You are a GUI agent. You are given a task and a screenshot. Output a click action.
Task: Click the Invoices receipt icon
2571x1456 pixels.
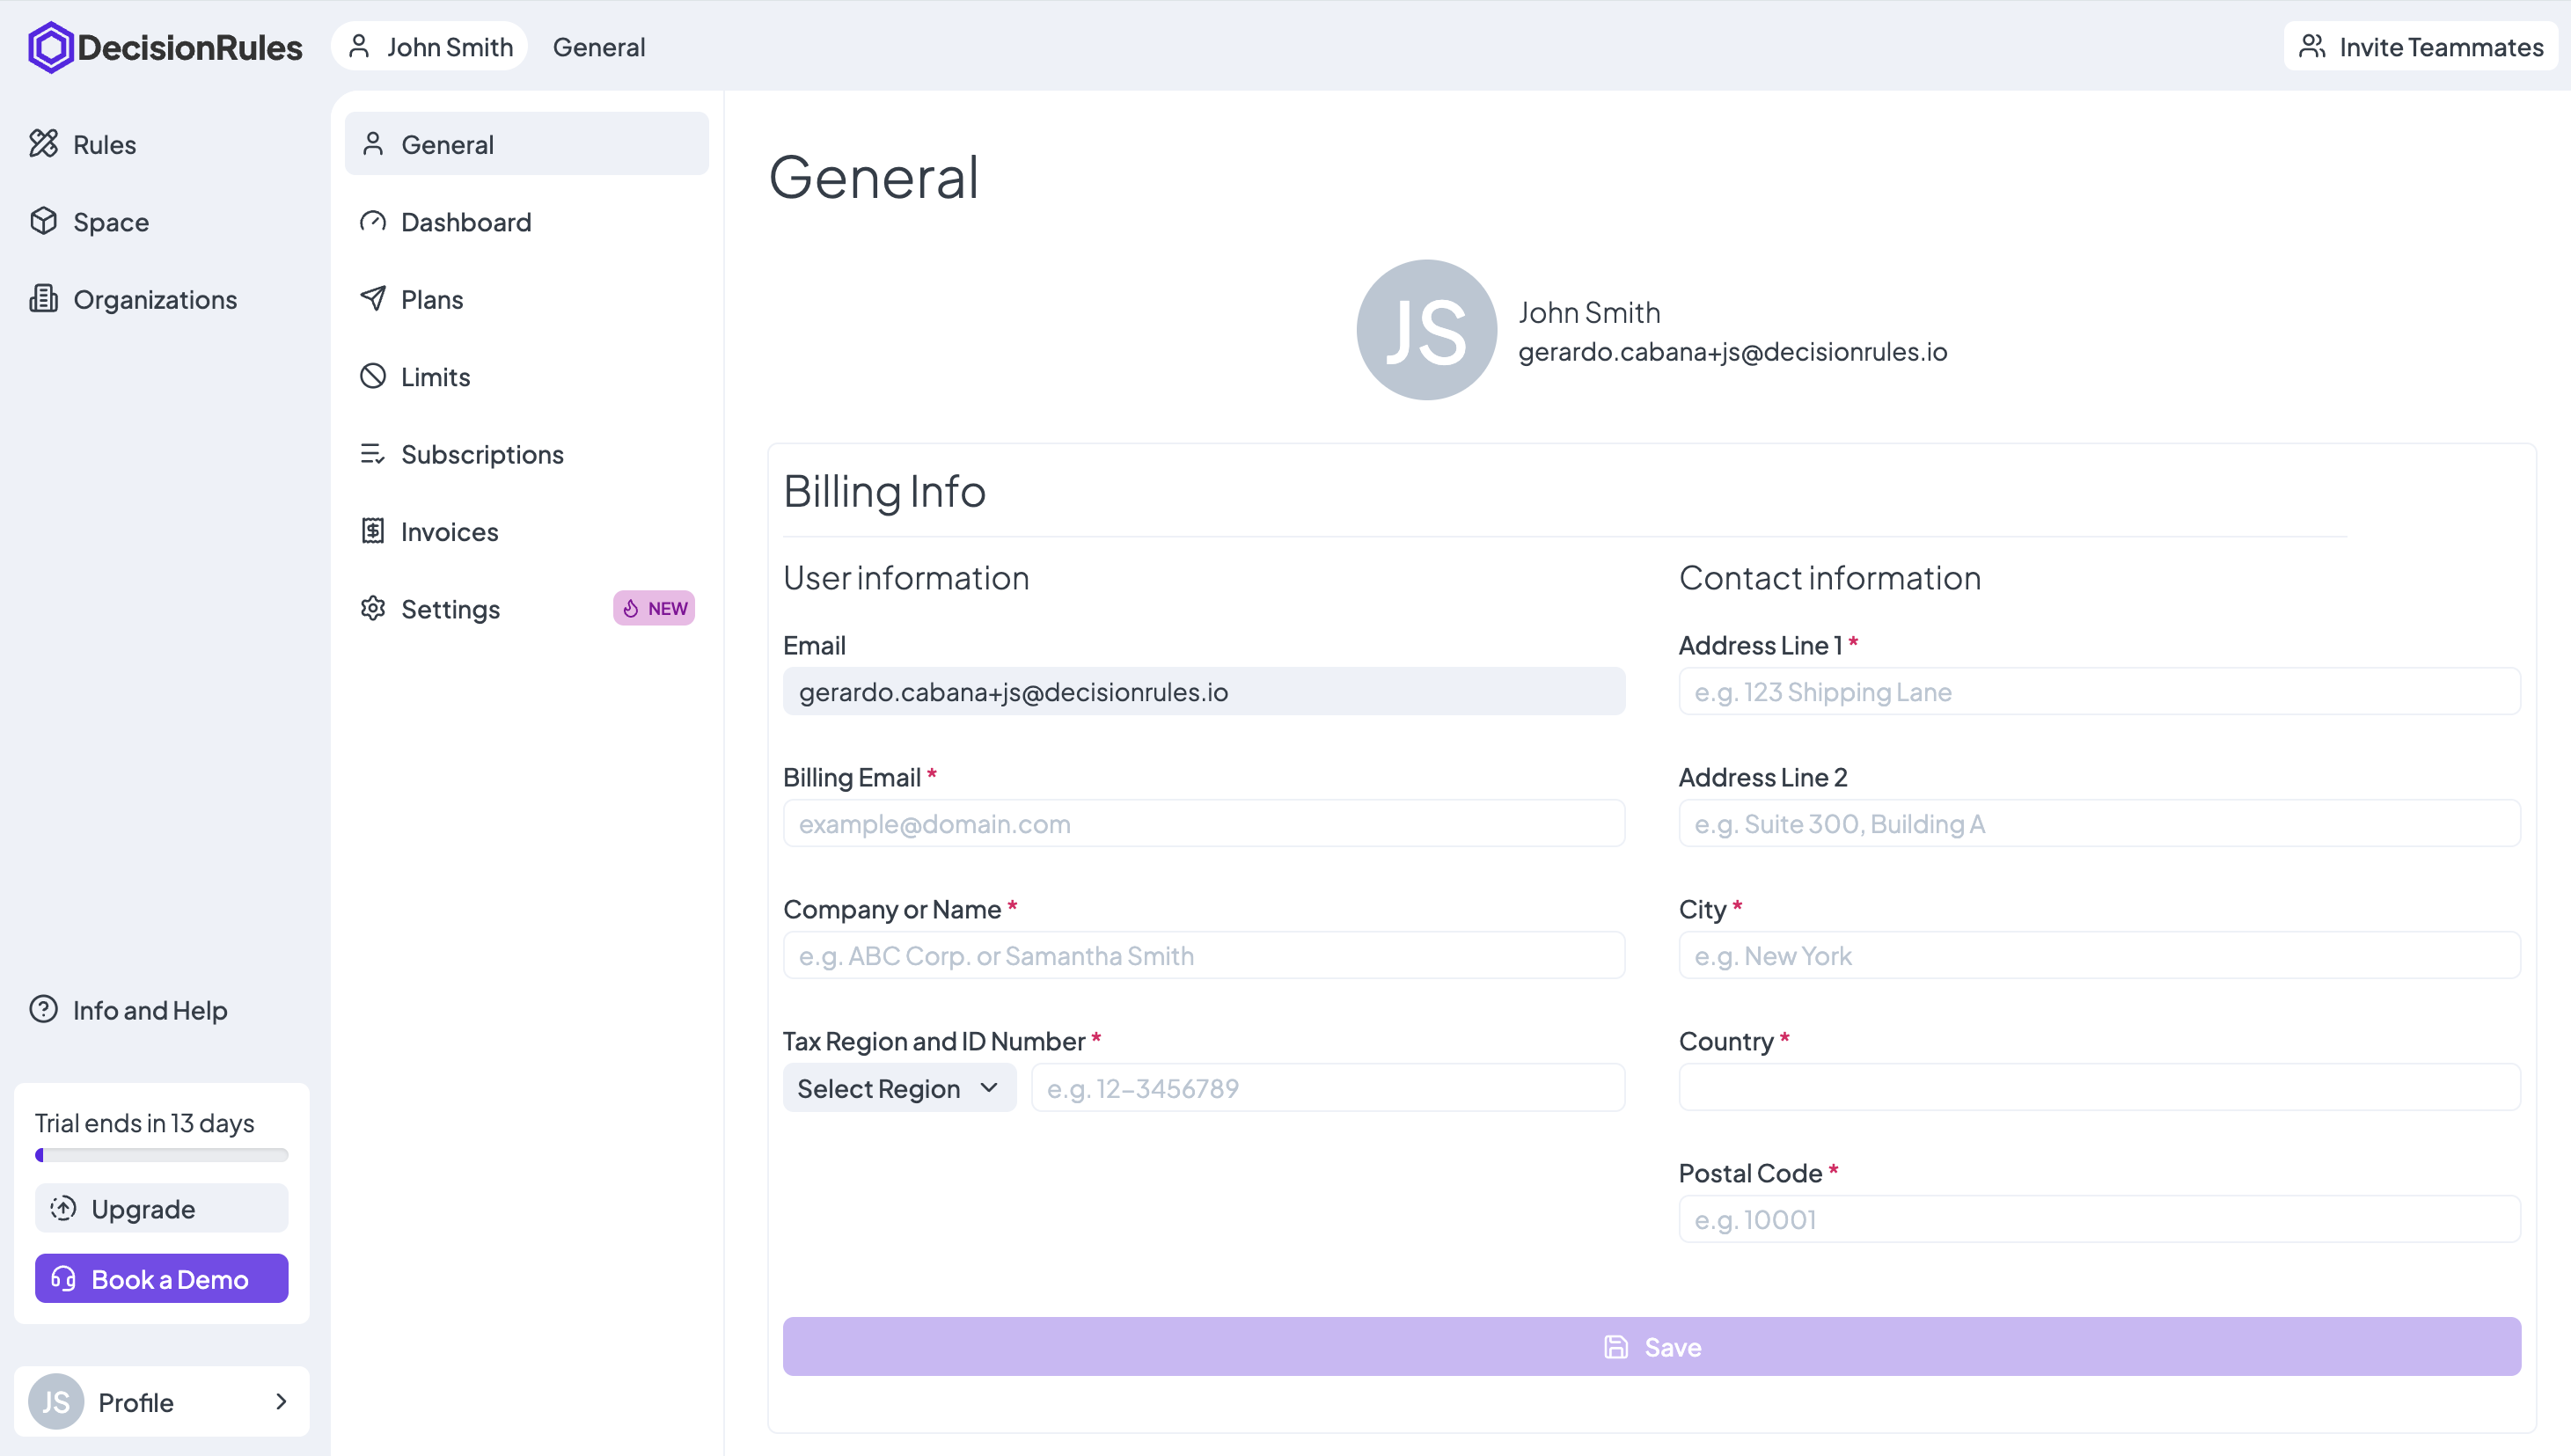pos(373,531)
